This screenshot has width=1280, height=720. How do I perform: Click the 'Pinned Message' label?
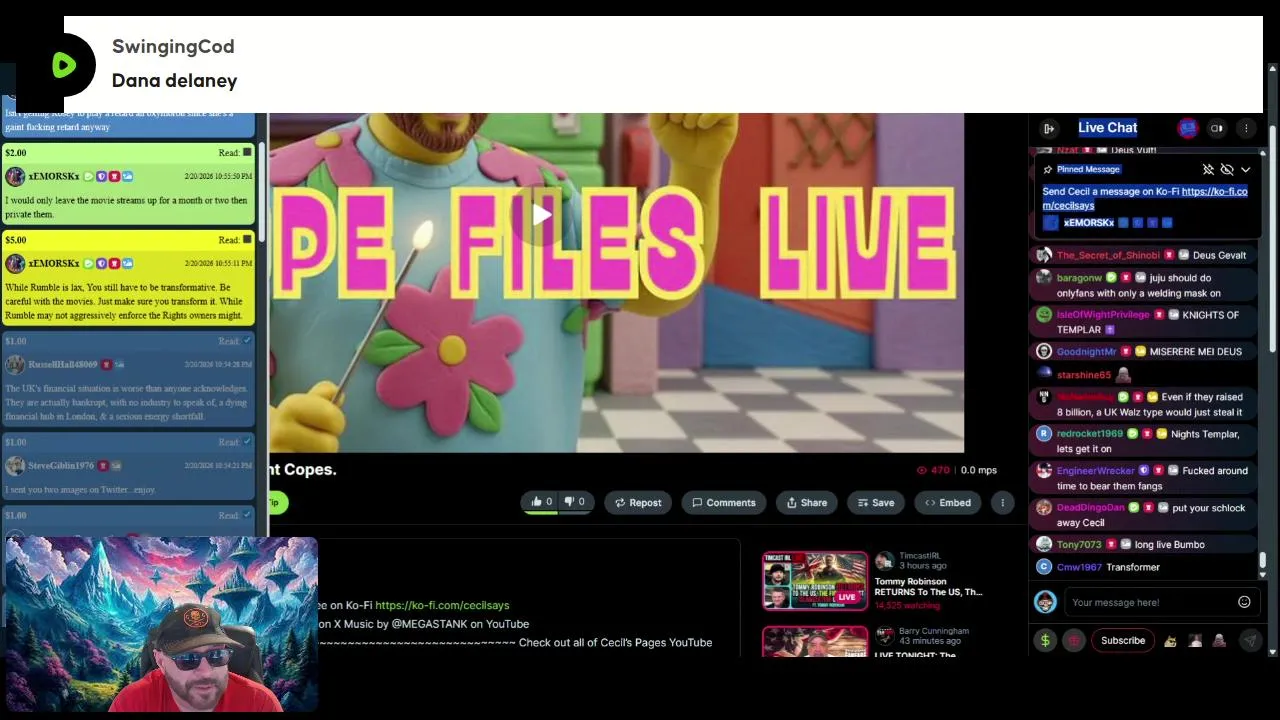tap(1088, 169)
